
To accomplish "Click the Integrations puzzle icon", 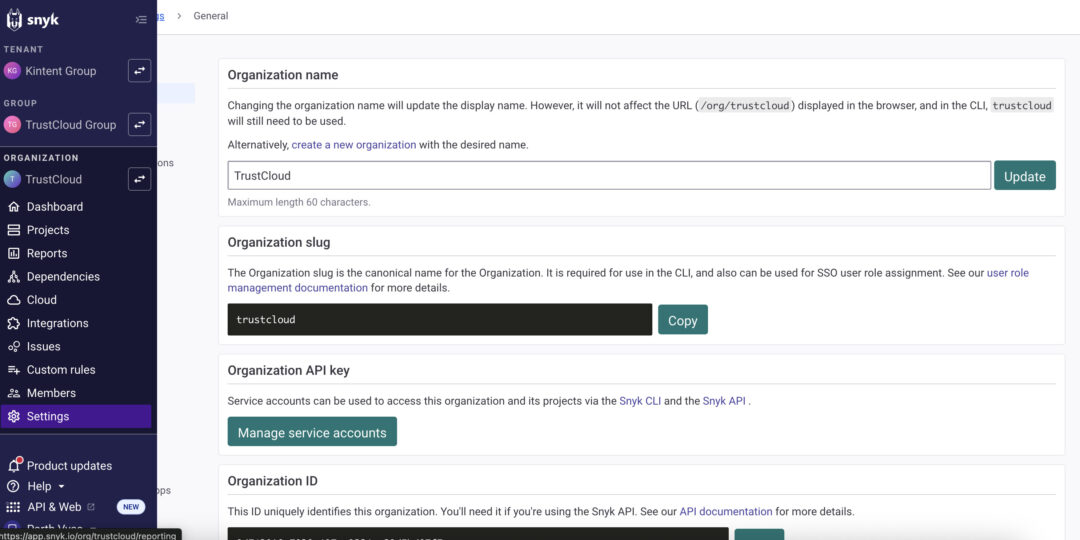I will point(14,323).
